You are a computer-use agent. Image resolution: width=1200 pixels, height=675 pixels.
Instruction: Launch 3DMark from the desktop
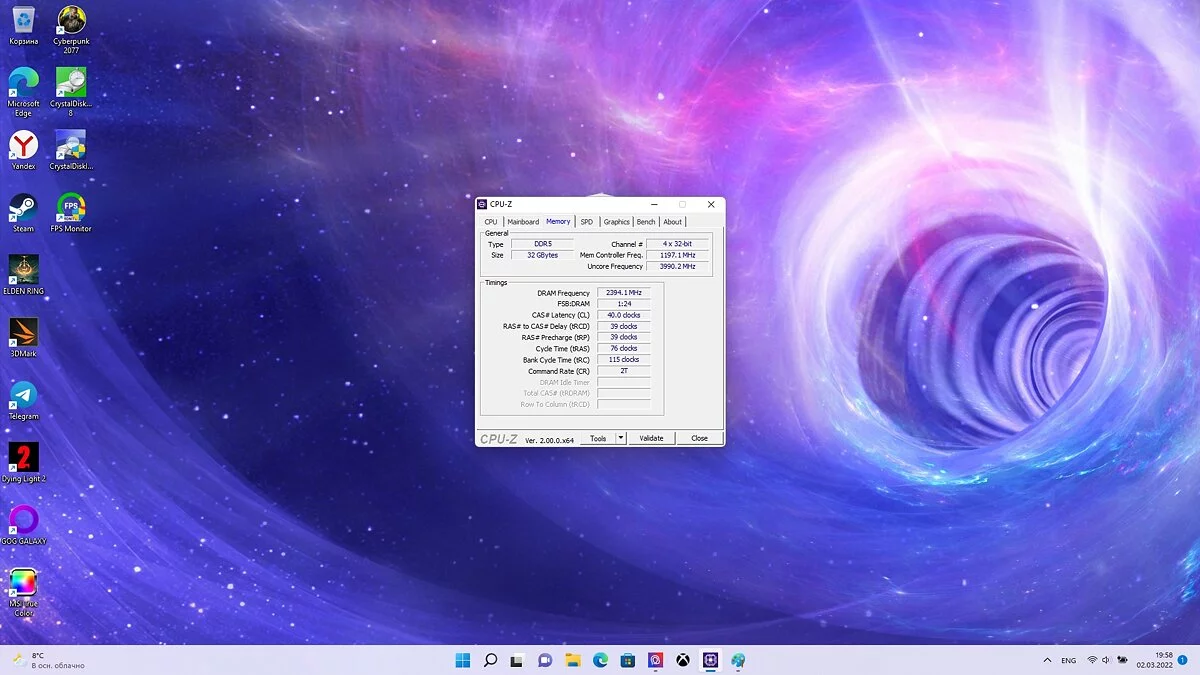[23, 333]
